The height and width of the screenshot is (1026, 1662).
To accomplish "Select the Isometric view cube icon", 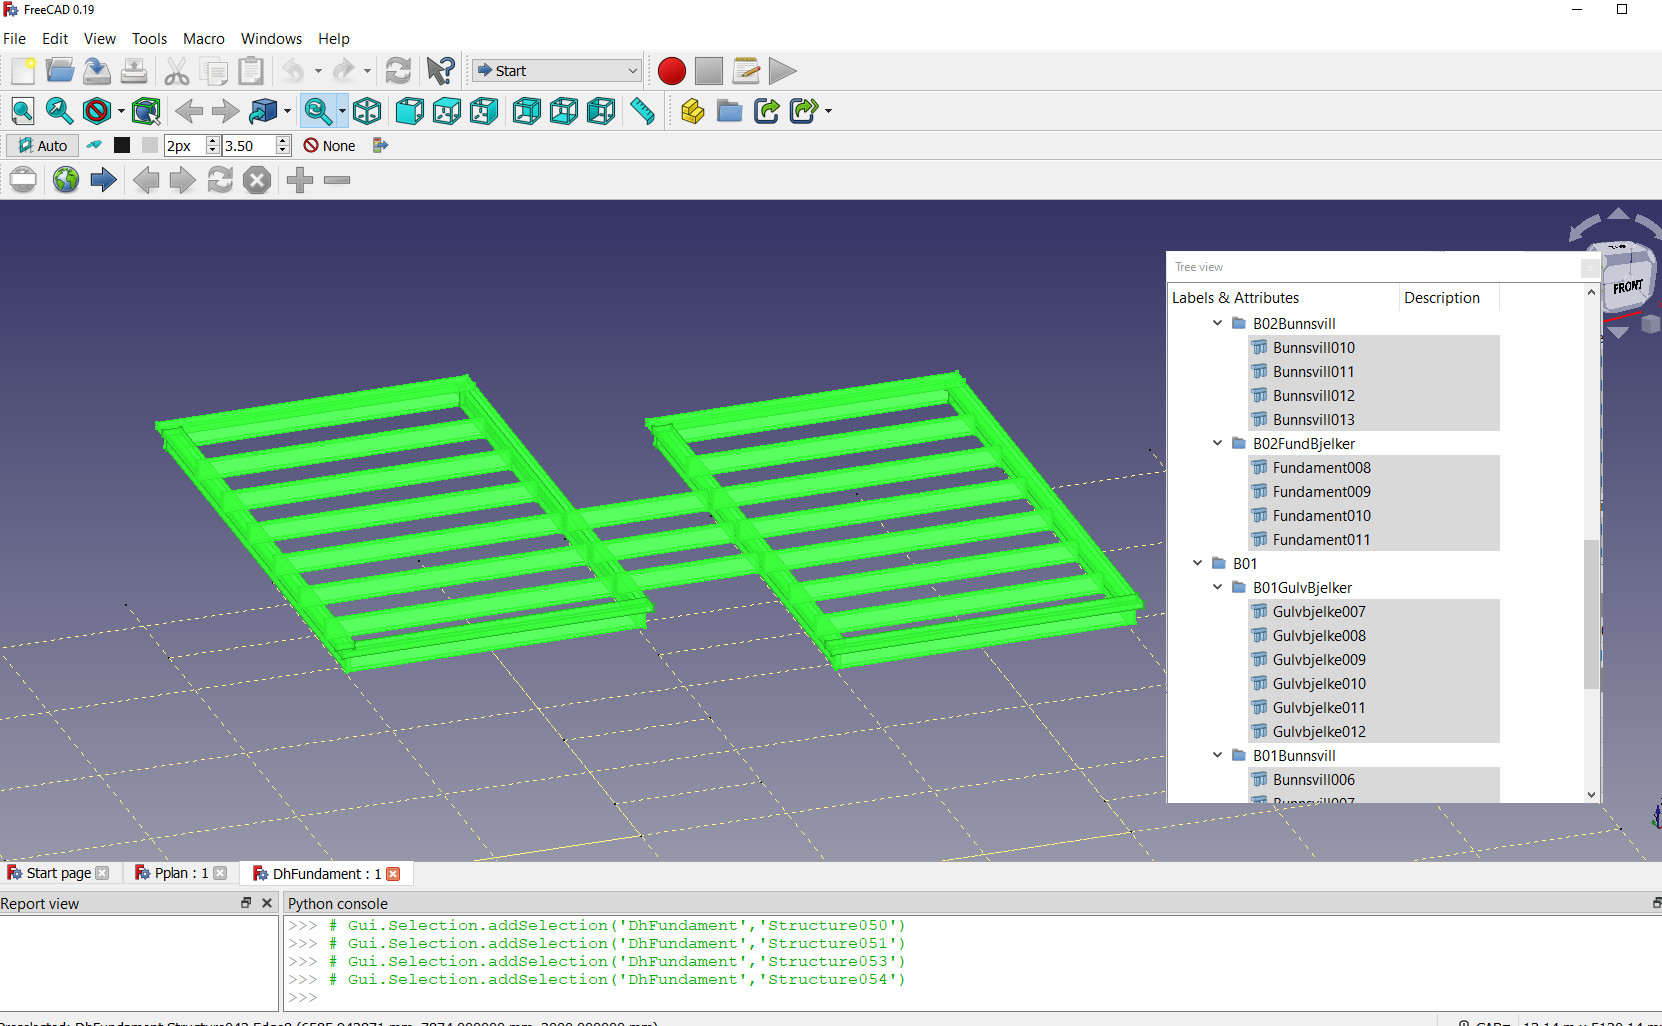I will point(367,111).
